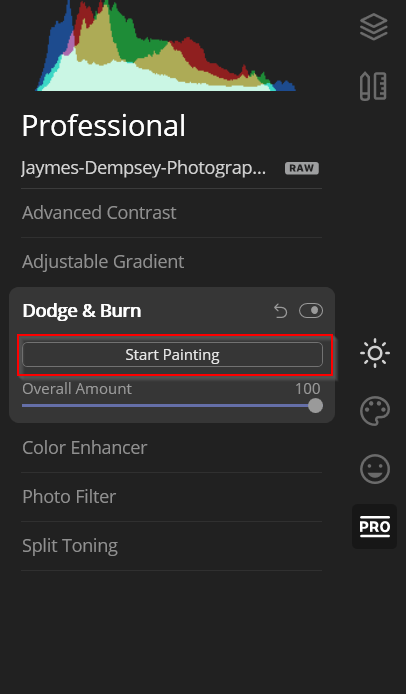The width and height of the screenshot is (406, 694).
Task: Switch to Portrait face icon
Action: point(375,469)
